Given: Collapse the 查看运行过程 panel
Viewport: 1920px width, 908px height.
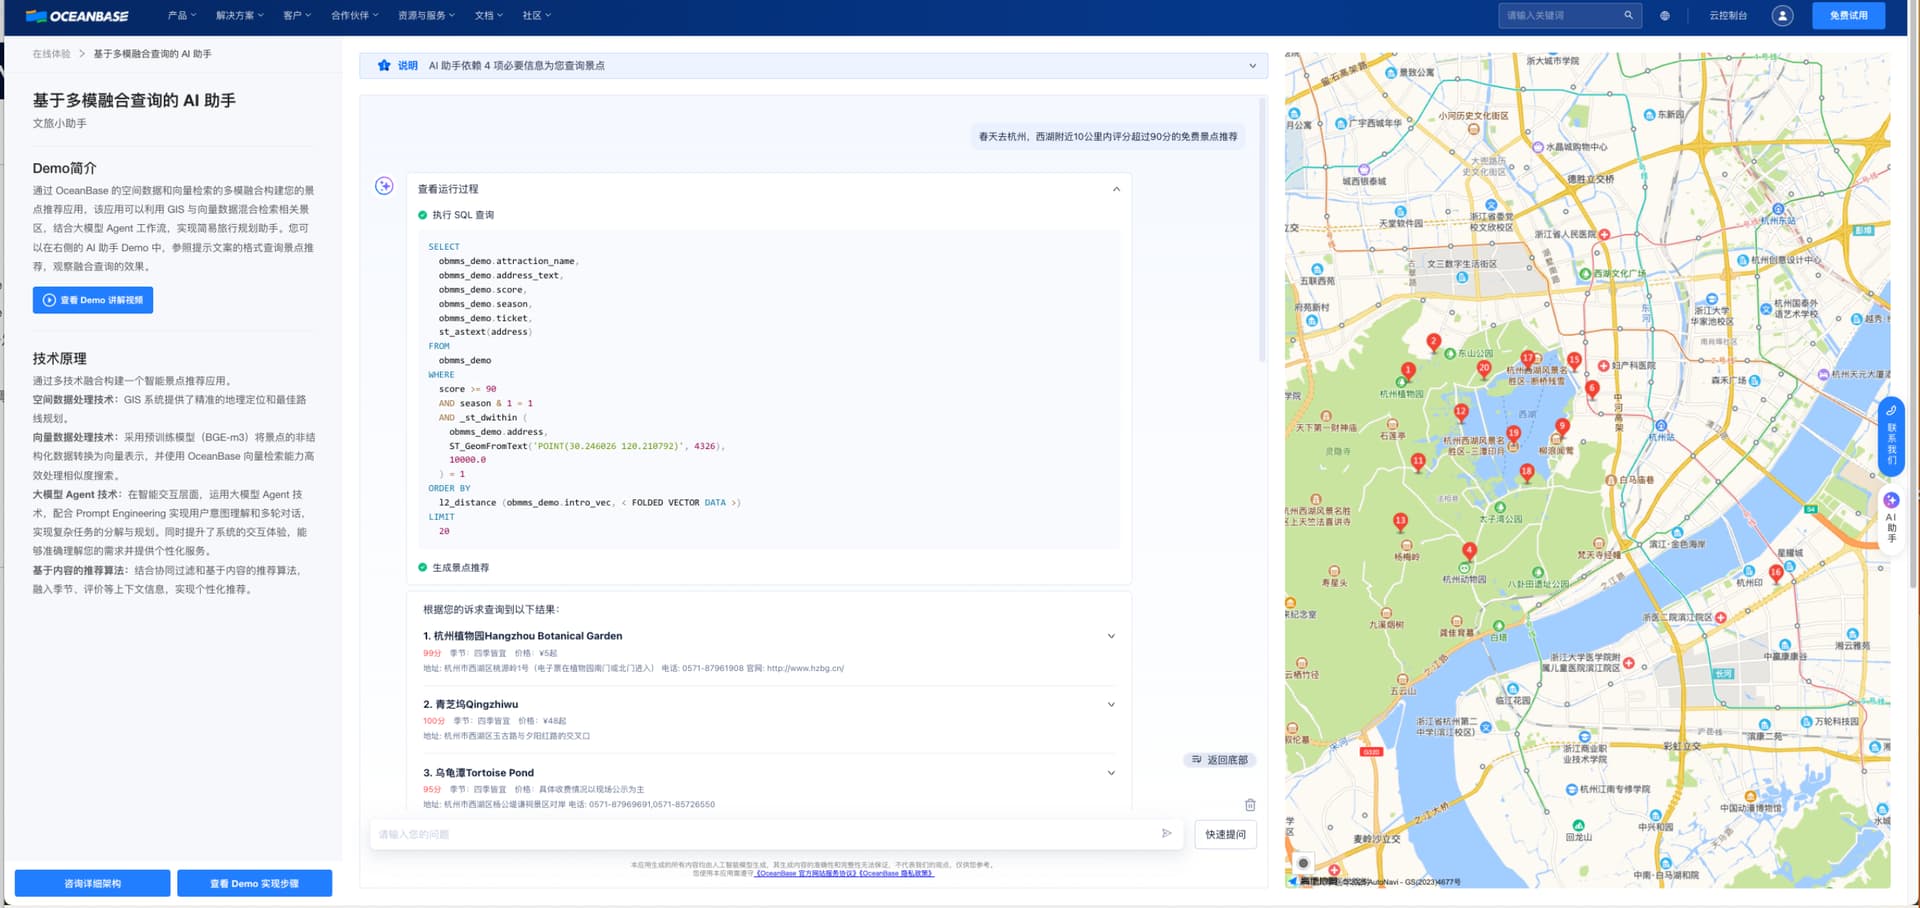Looking at the screenshot, I should click(1116, 189).
